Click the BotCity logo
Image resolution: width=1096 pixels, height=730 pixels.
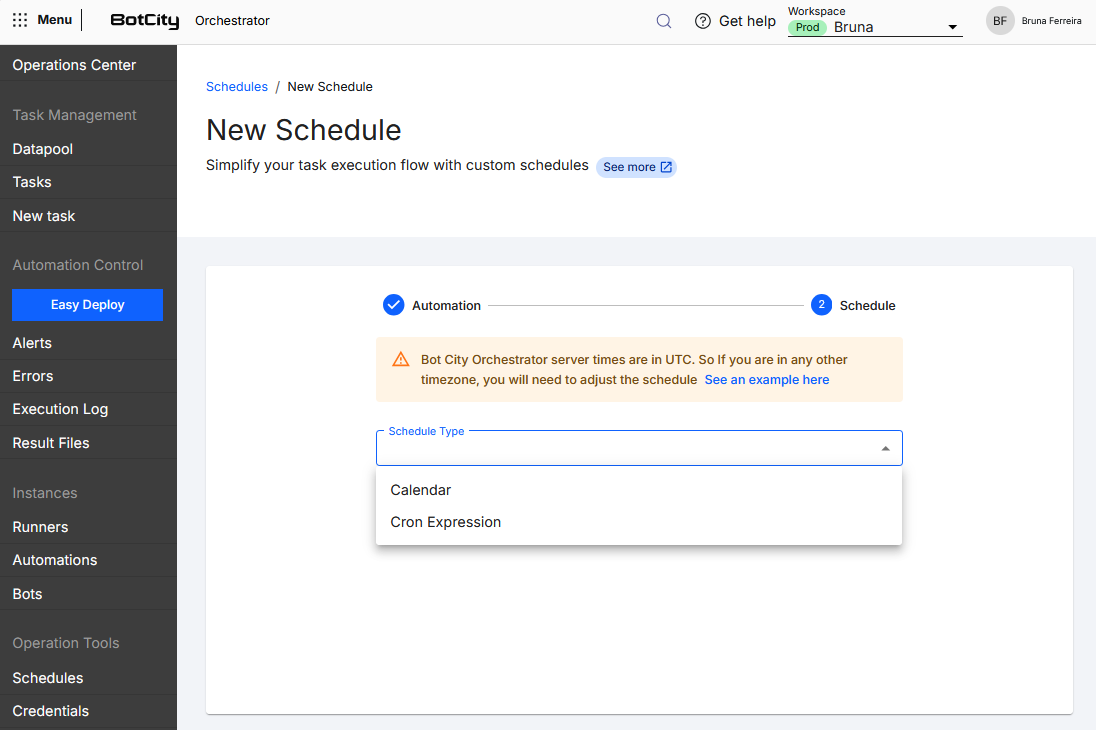tap(145, 20)
